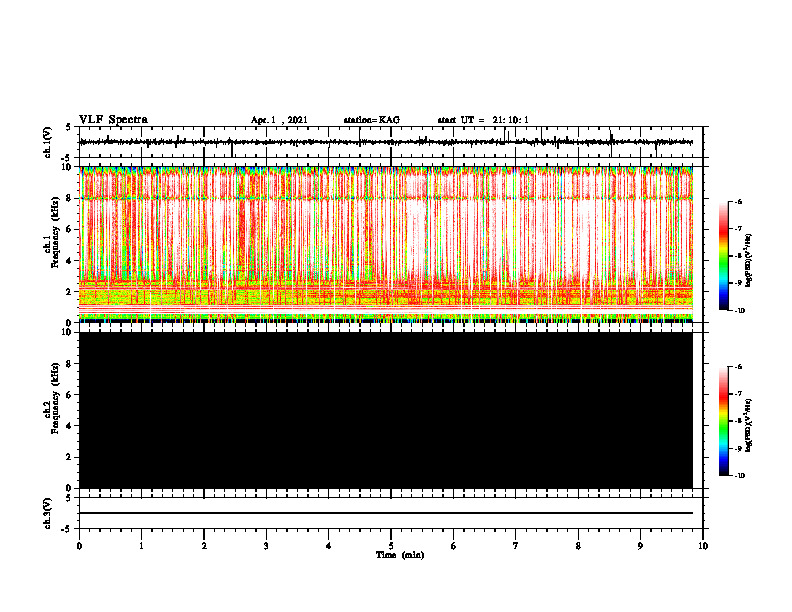Screen dimensions: 792x612
Task: Select the date text "Apr. 1 , 2021"
Action: pos(279,120)
